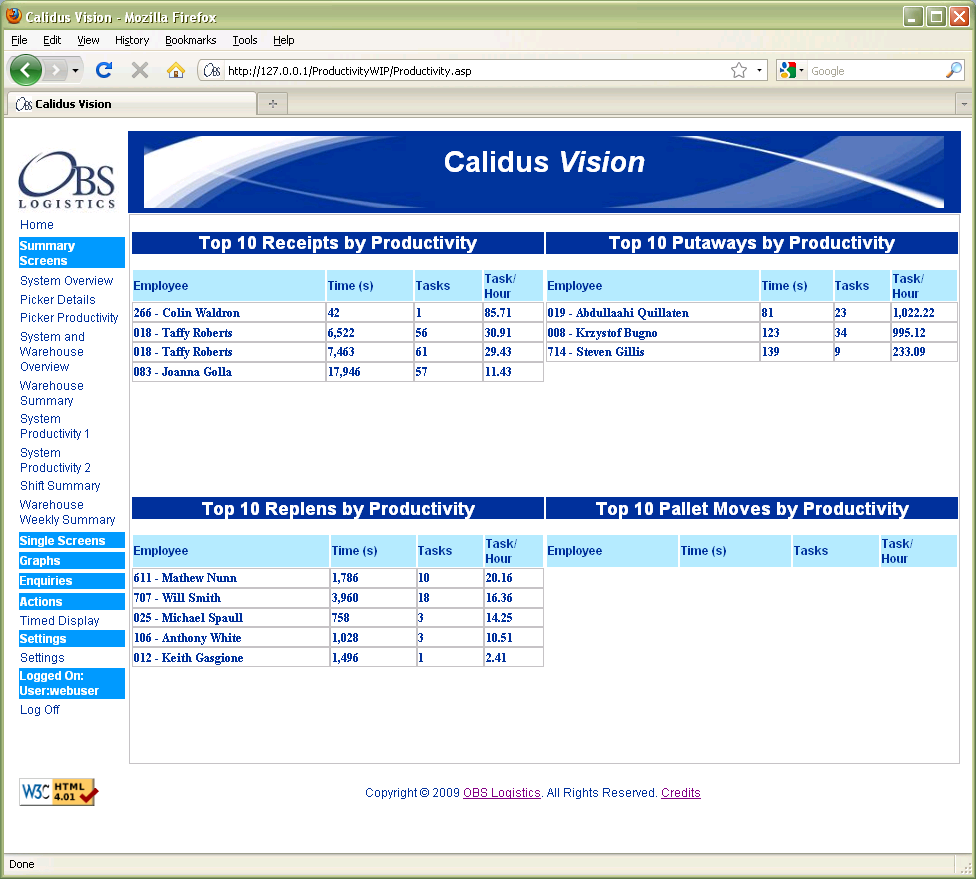This screenshot has height=879, width=976.
Task: Open the Timed Display link
Action: coord(60,621)
